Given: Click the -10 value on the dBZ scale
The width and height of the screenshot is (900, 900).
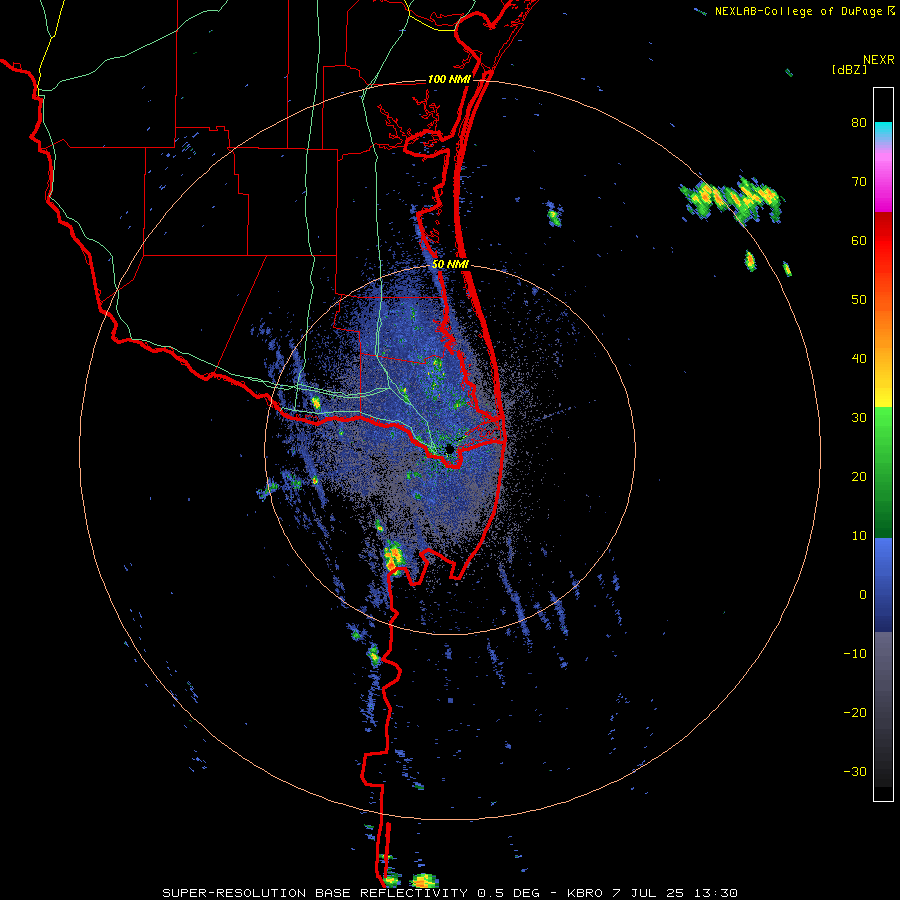Looking at the screenshot, I should (x=855, y=654).
